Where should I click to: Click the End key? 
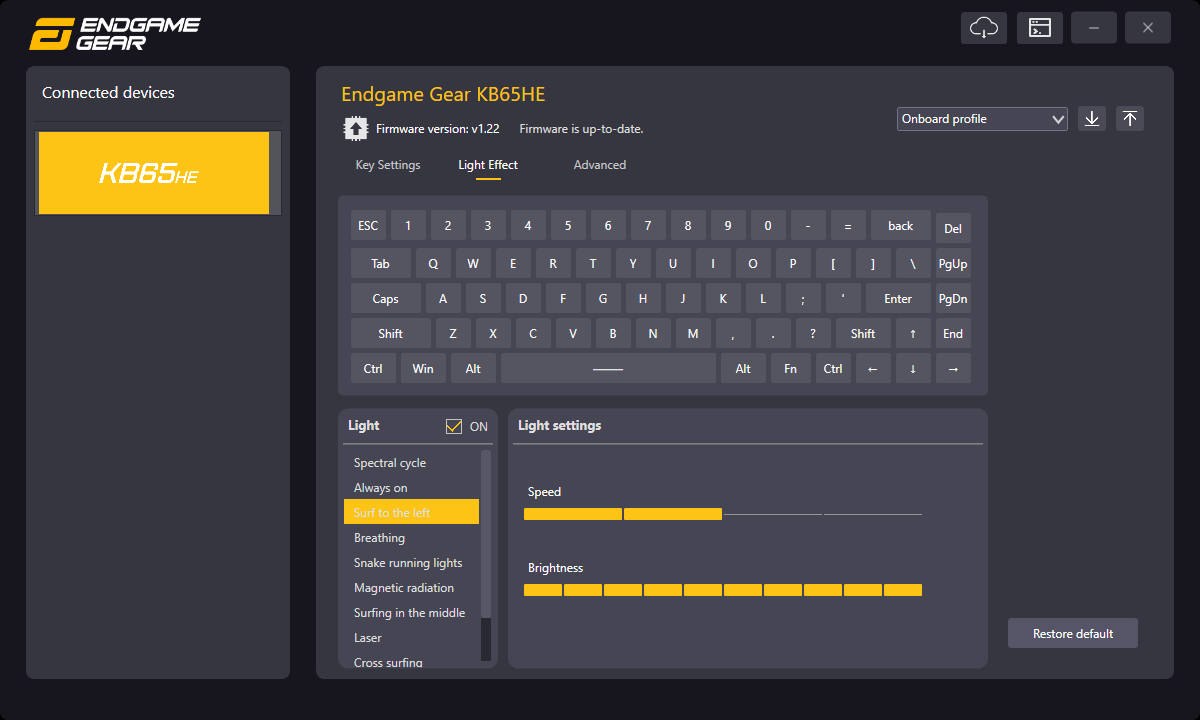(x=953, y=334)
